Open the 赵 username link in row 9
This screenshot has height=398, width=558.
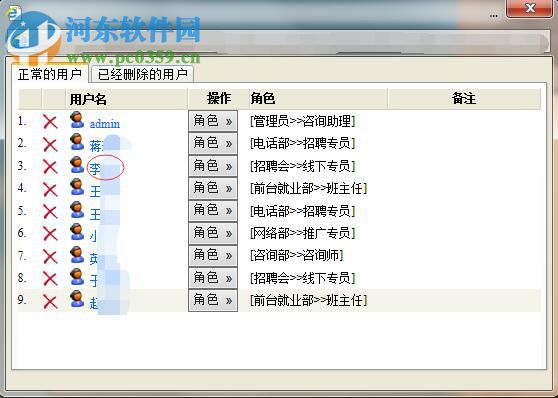94,303
